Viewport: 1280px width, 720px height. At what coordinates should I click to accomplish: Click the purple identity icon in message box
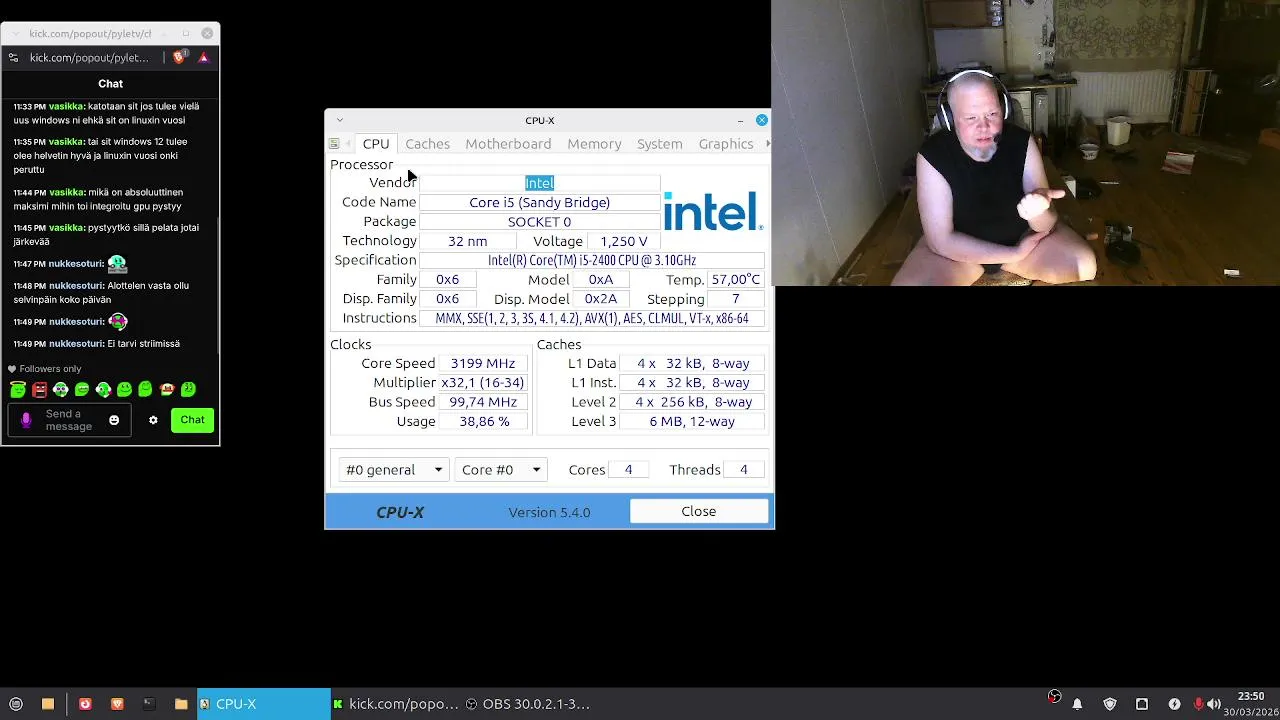point(26,420)
